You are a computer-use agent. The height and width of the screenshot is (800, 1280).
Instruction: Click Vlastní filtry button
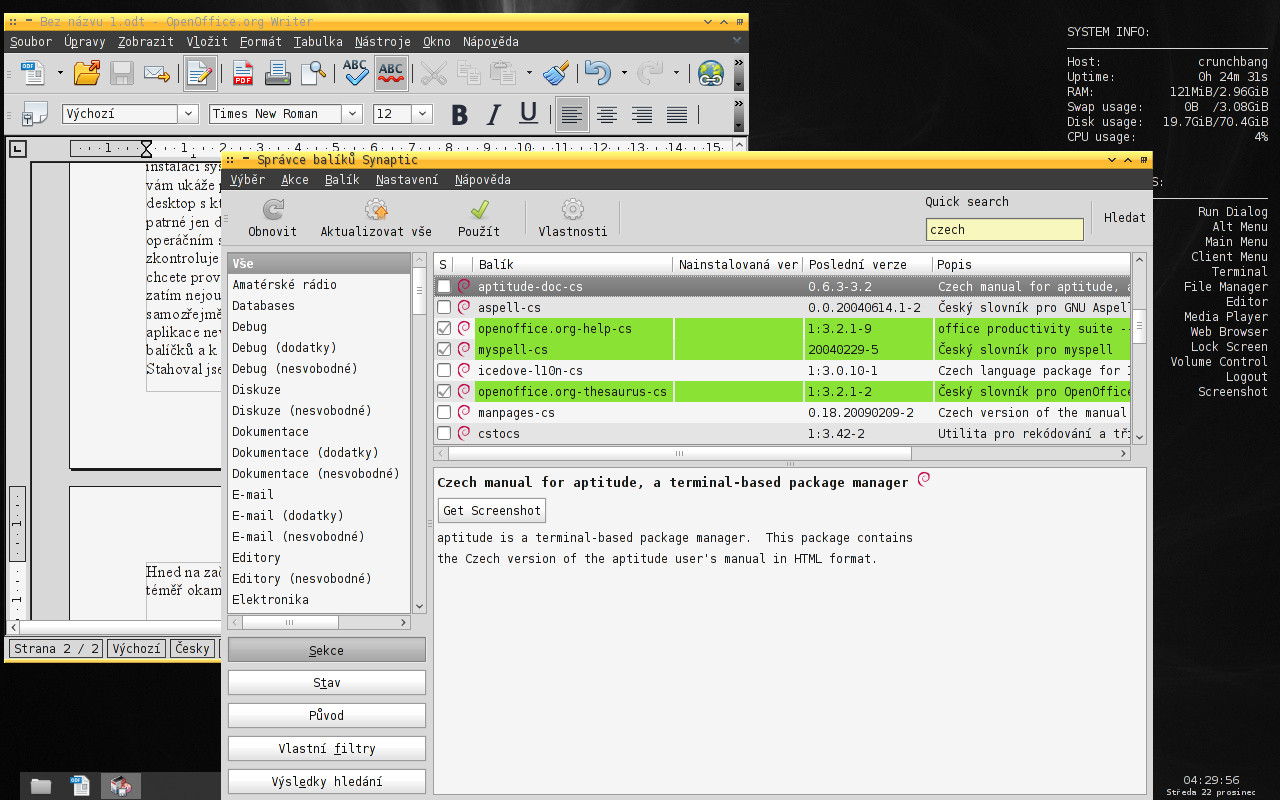pos(327,749)
